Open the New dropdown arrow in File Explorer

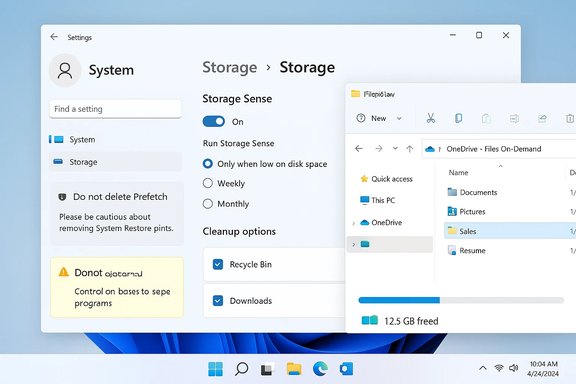[x=399, y=118]
